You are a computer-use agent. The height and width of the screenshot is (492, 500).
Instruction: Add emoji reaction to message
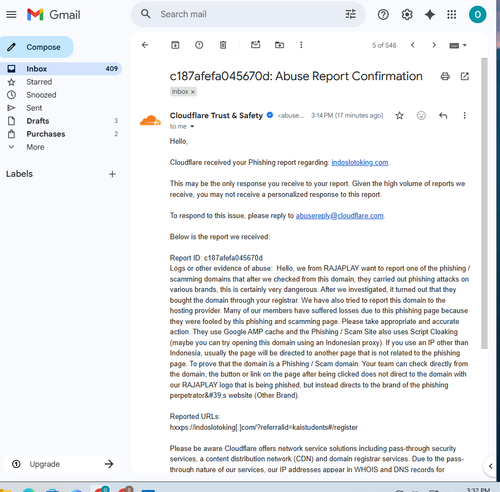point(421,116)
